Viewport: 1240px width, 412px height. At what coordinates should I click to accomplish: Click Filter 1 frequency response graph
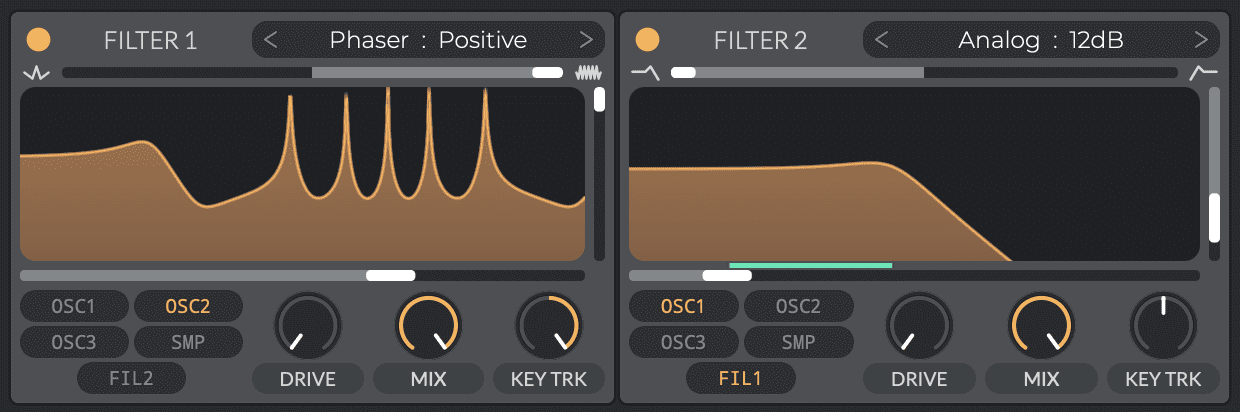(302, 174)
